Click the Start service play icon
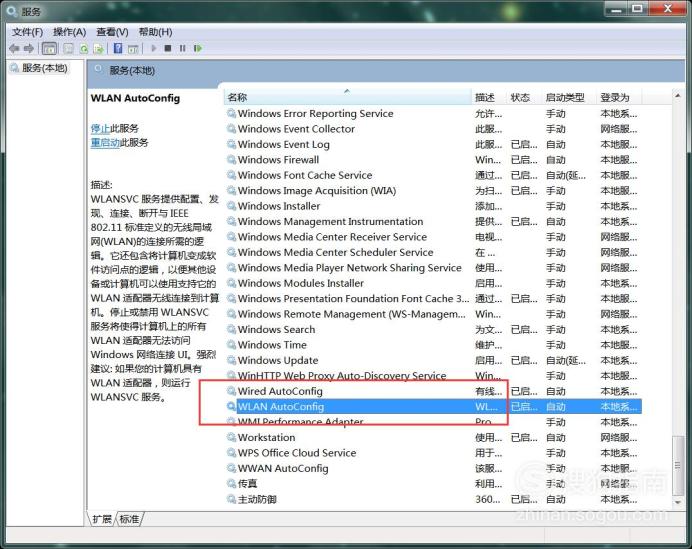 tap(154, 48)
